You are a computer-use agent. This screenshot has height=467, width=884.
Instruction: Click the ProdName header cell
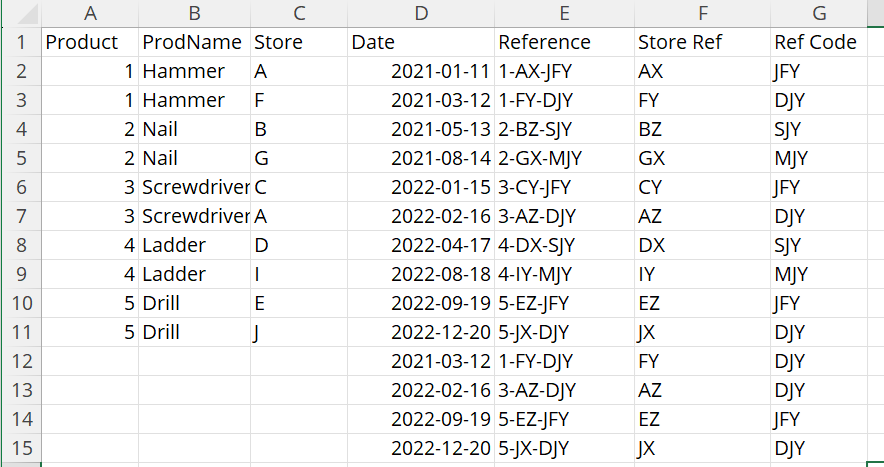[x=195, y=42]
